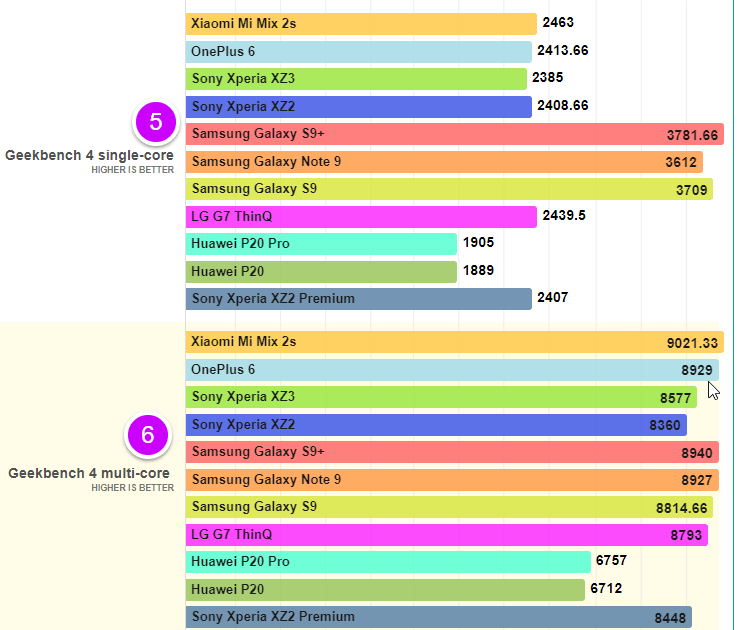Click the Sony Xperia XZ3 single-core bar
The width and height of the screenshot is (737, 630).
coord(356,79)
